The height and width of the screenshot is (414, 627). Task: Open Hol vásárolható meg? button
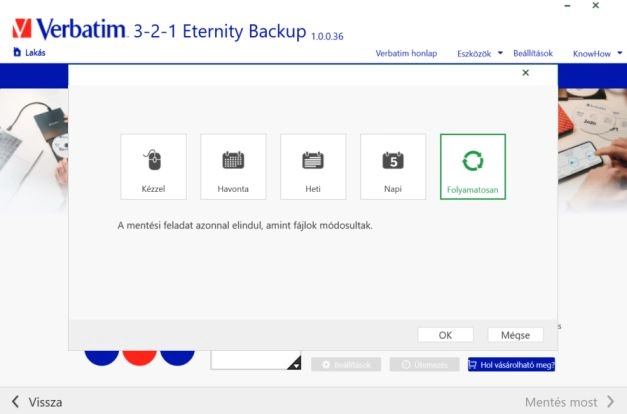click(x=511, y=364)
